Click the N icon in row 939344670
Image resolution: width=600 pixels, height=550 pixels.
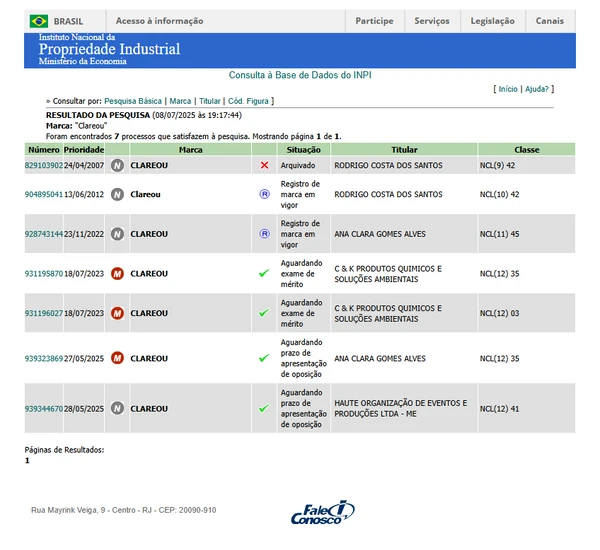(x=117, y=408)
